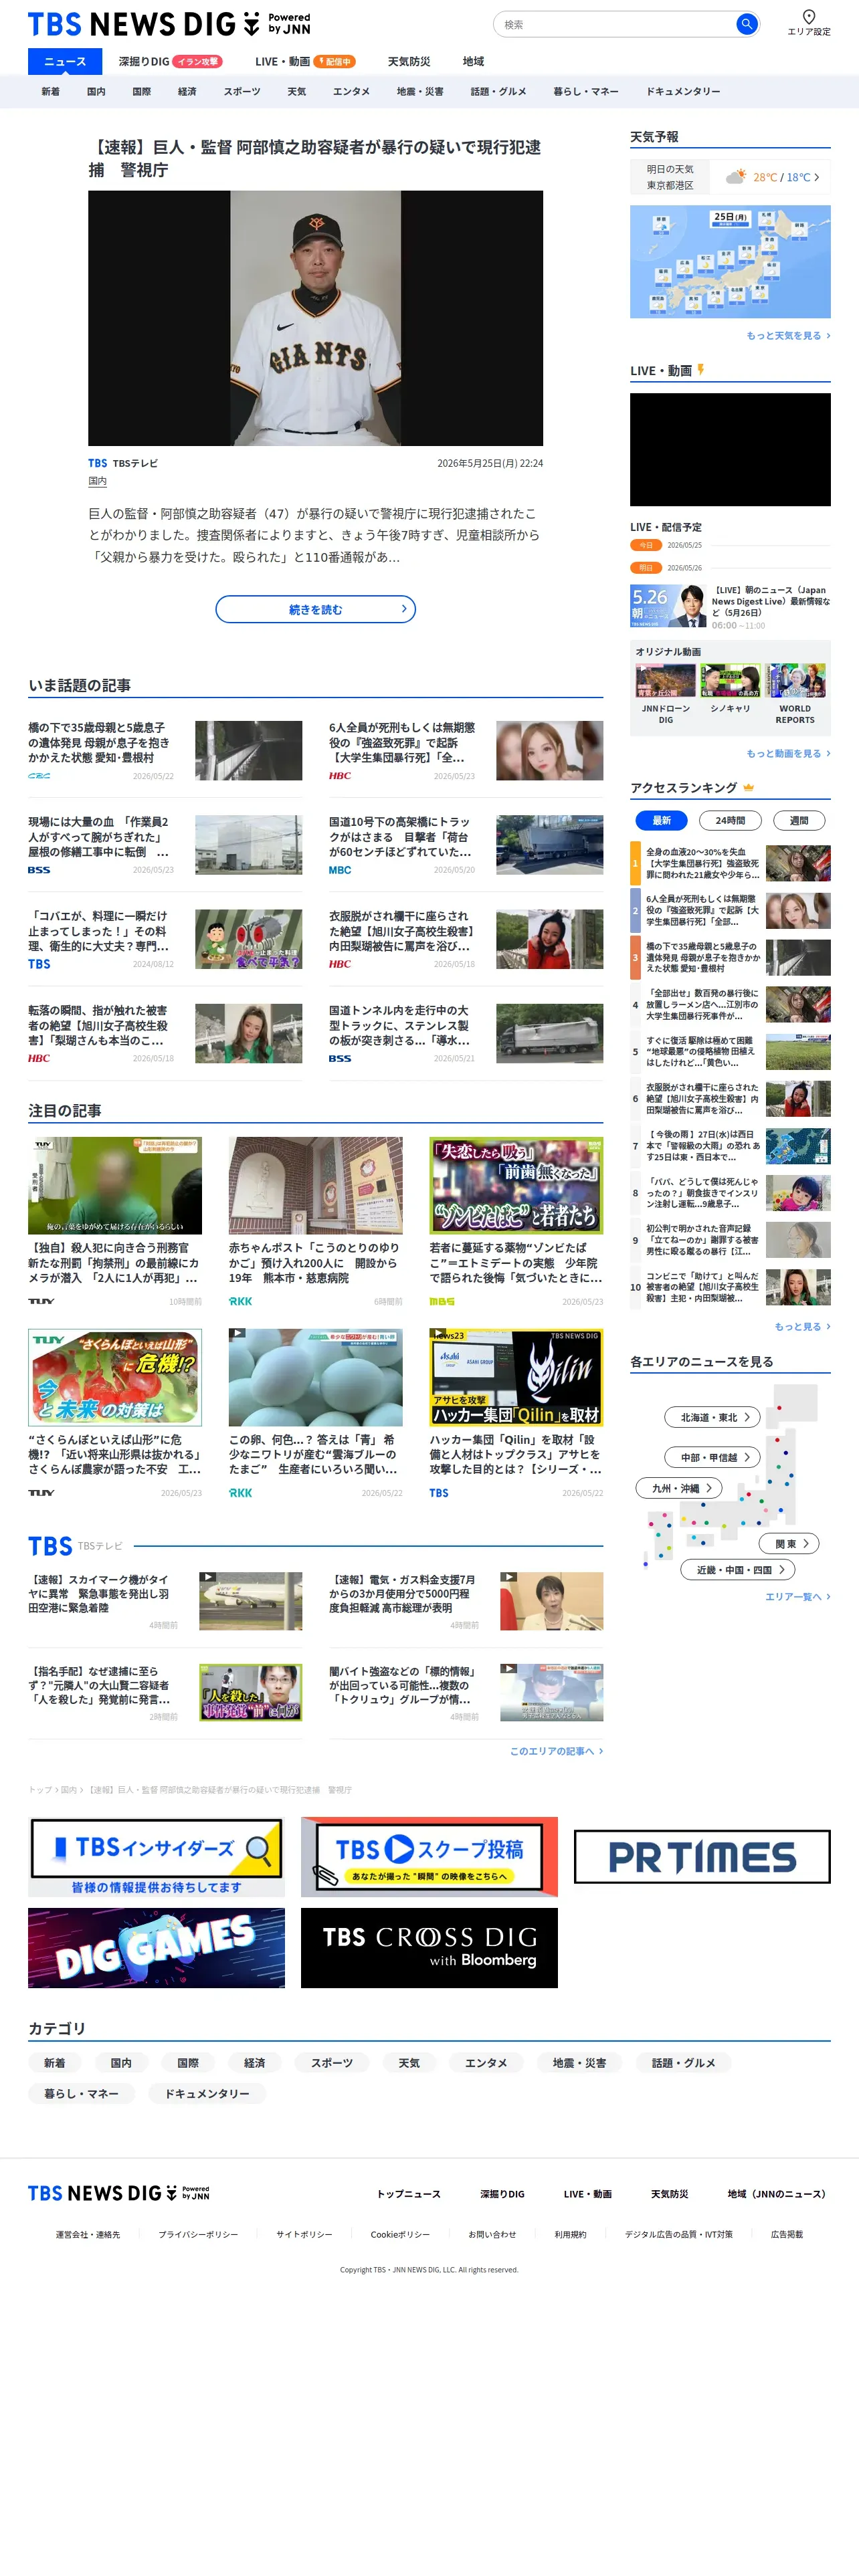Switch to the 天気防災 tab in the top navigation

(x=409, y=62)
